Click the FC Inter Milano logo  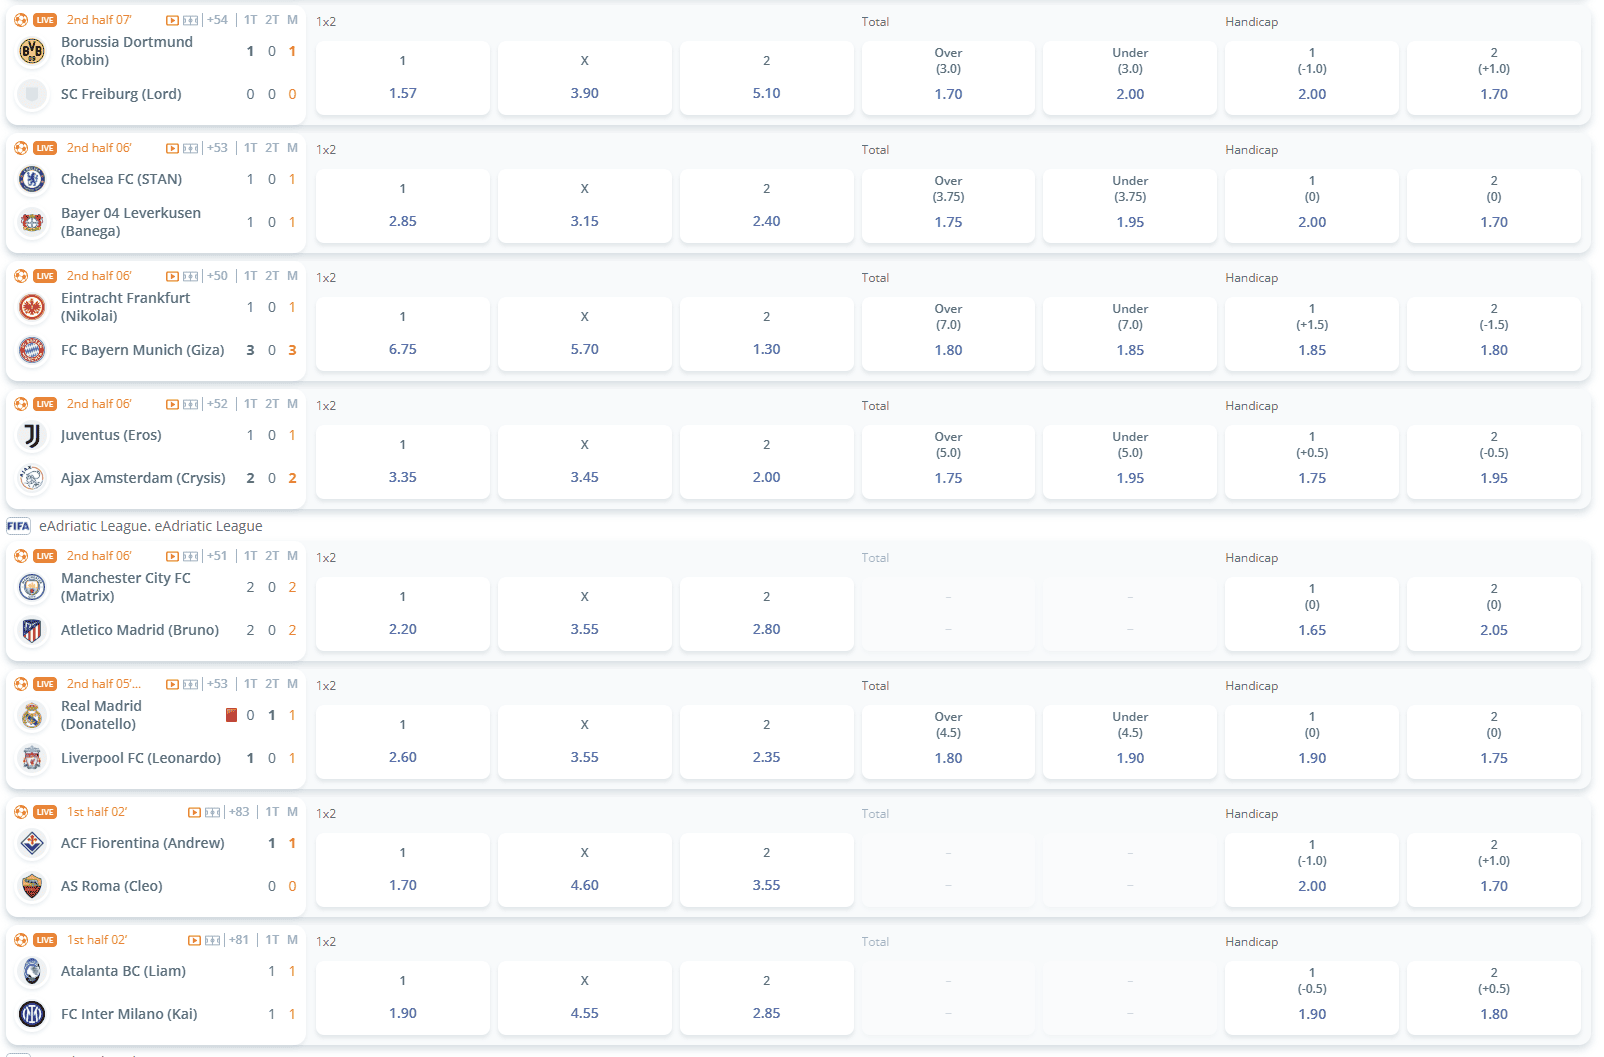(x=32, y=1014)
